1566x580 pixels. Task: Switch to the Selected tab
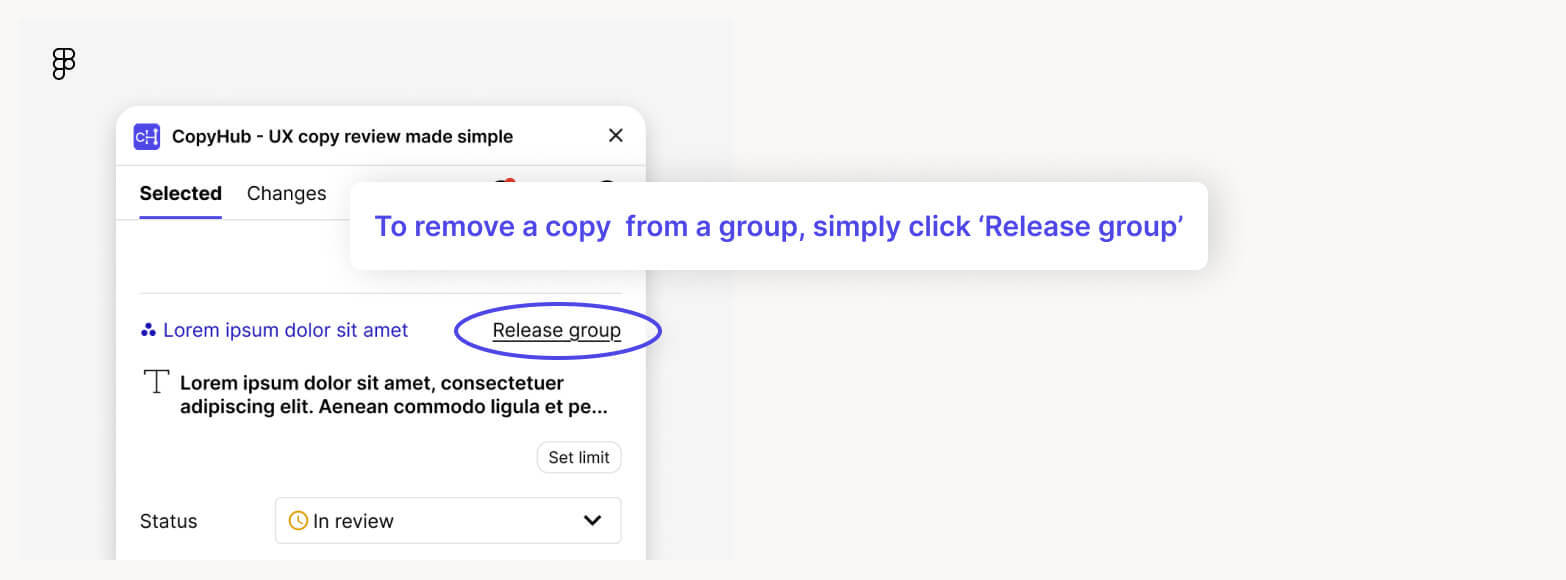coord(181,194)
